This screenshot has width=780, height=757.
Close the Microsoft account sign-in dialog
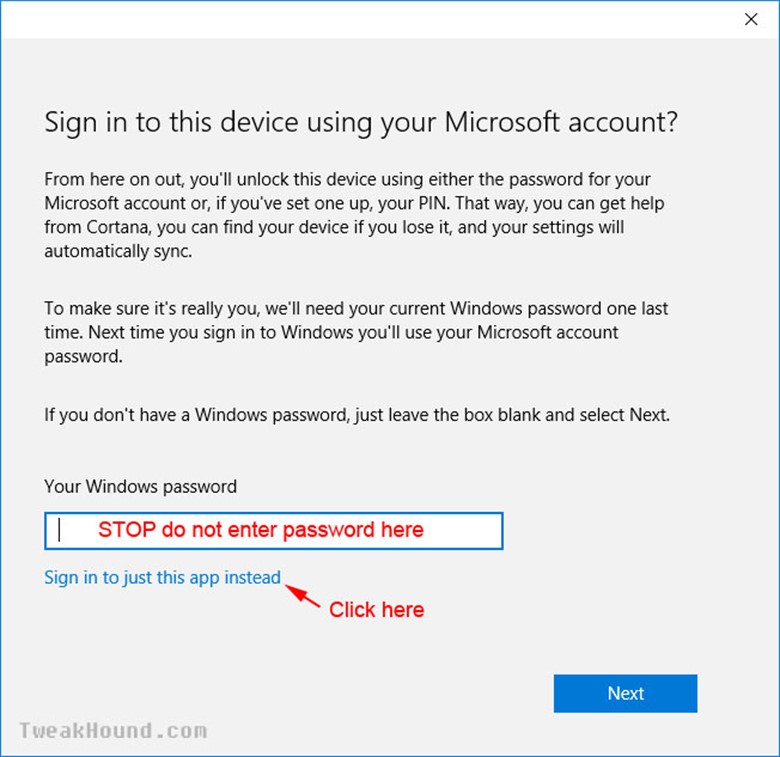pos(751,19)
